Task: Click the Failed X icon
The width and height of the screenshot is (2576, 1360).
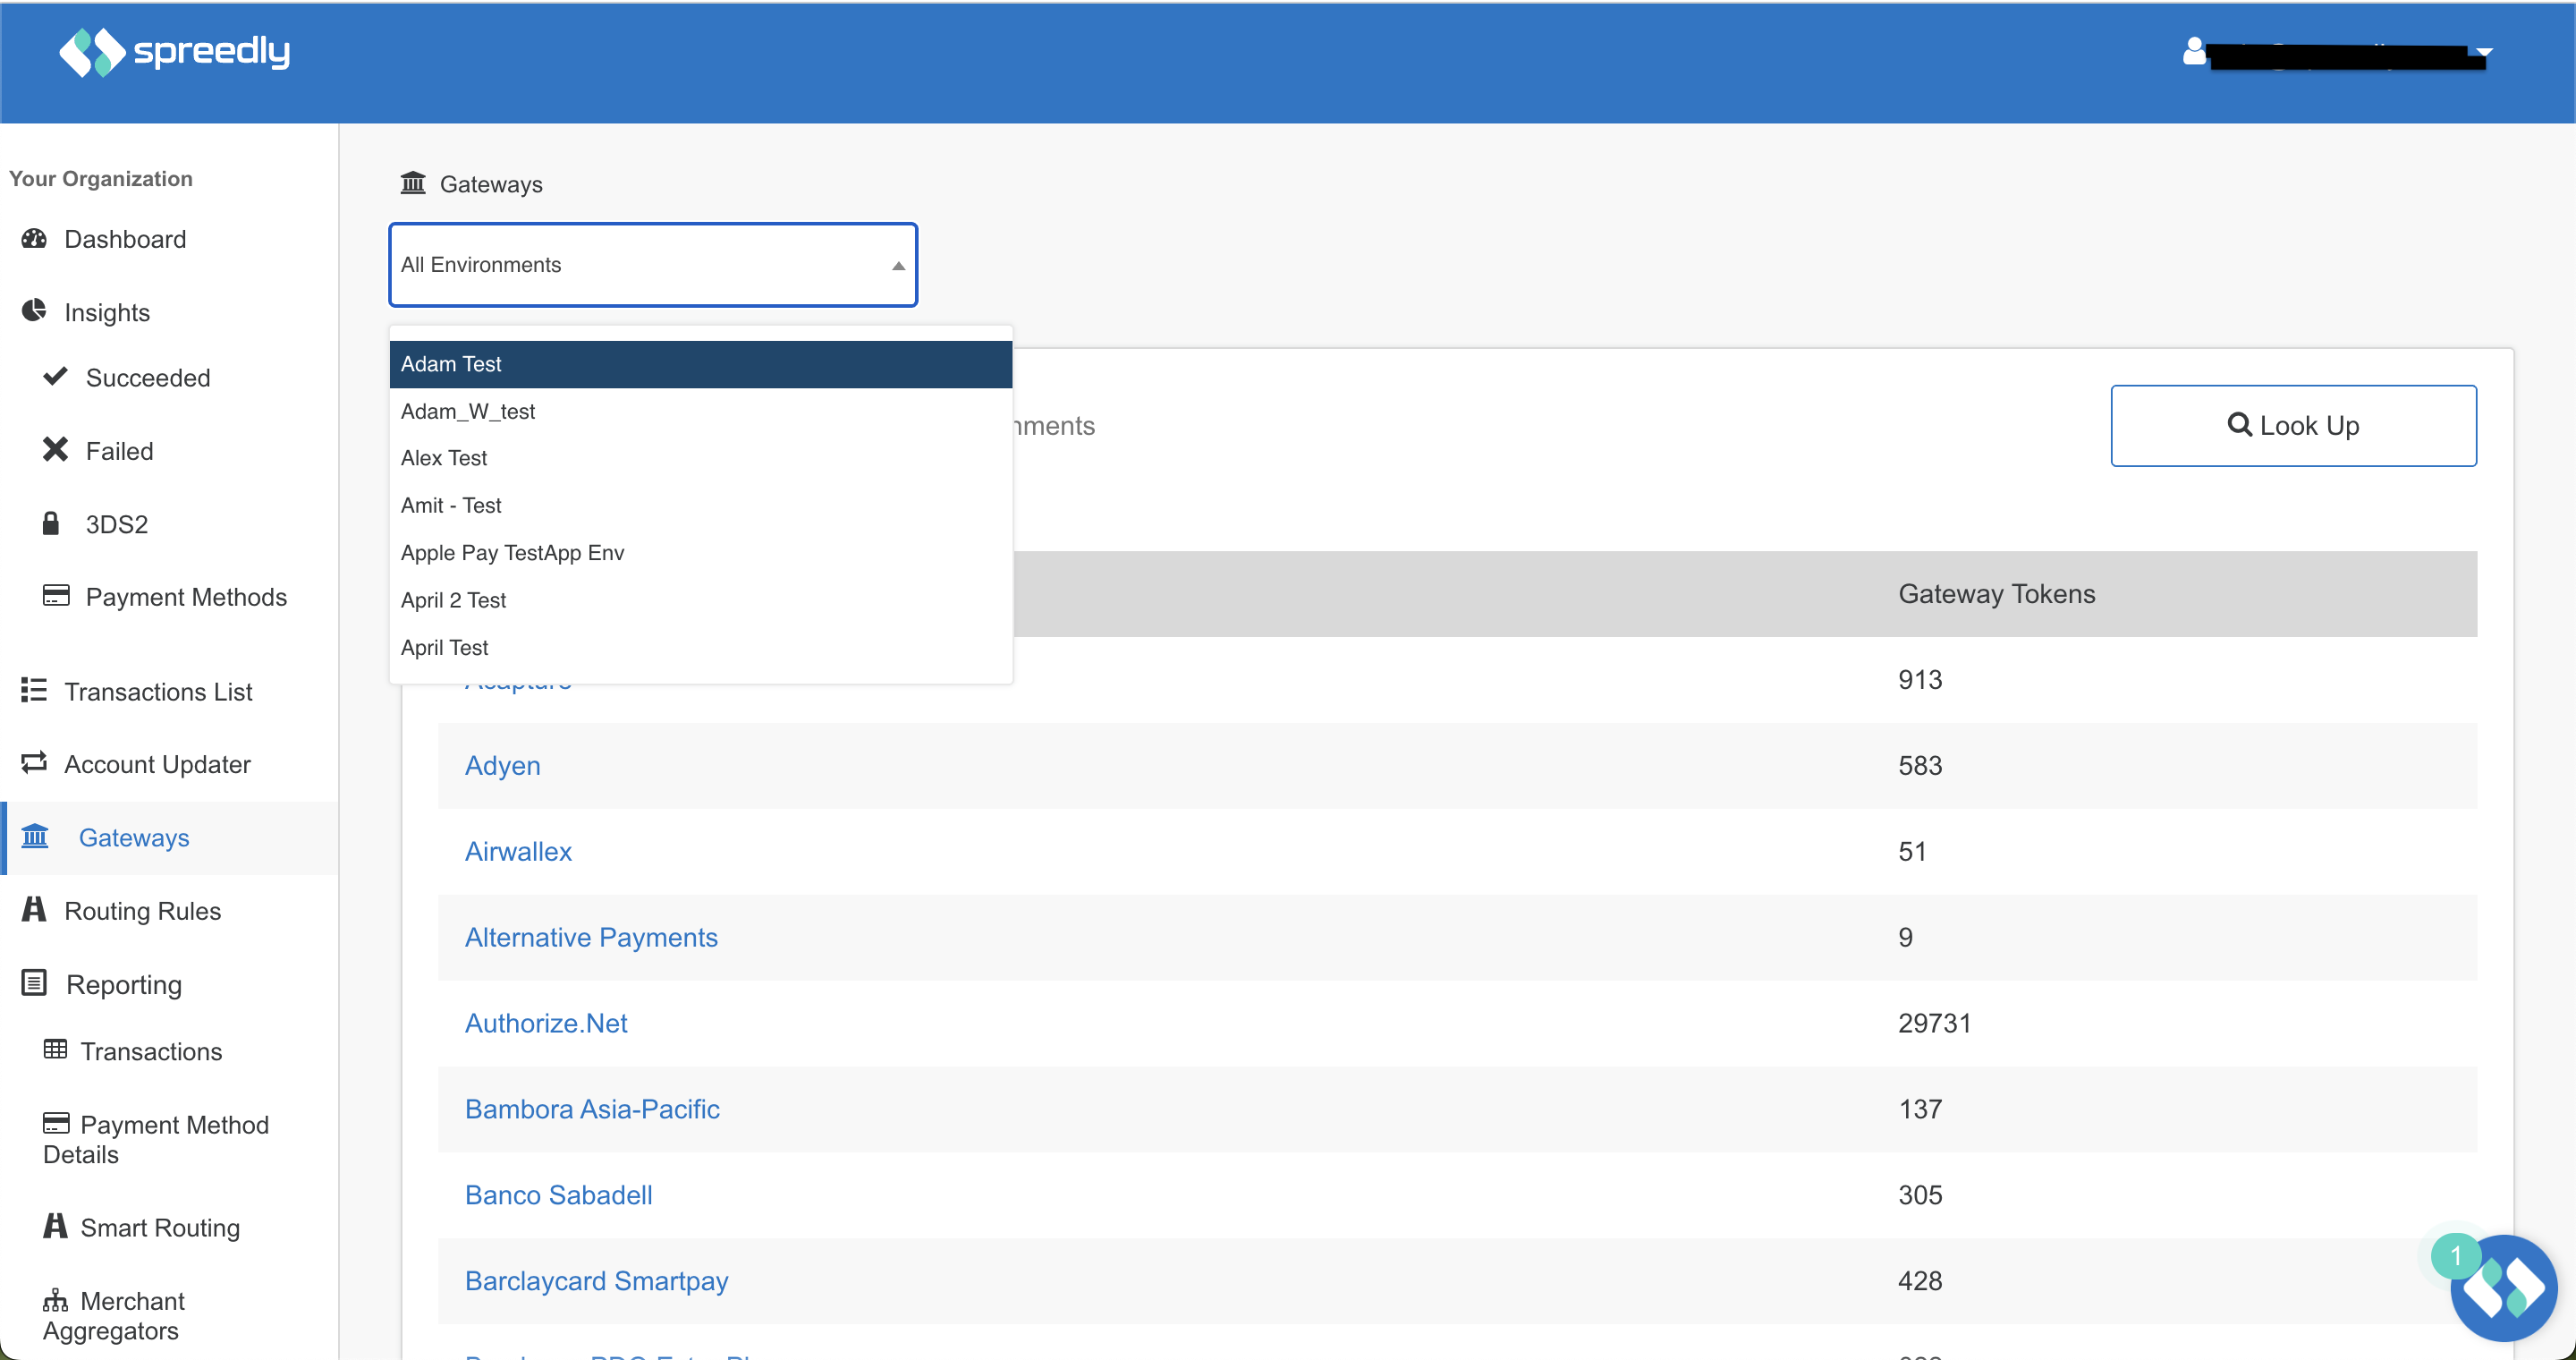Action: click(55, 450)
